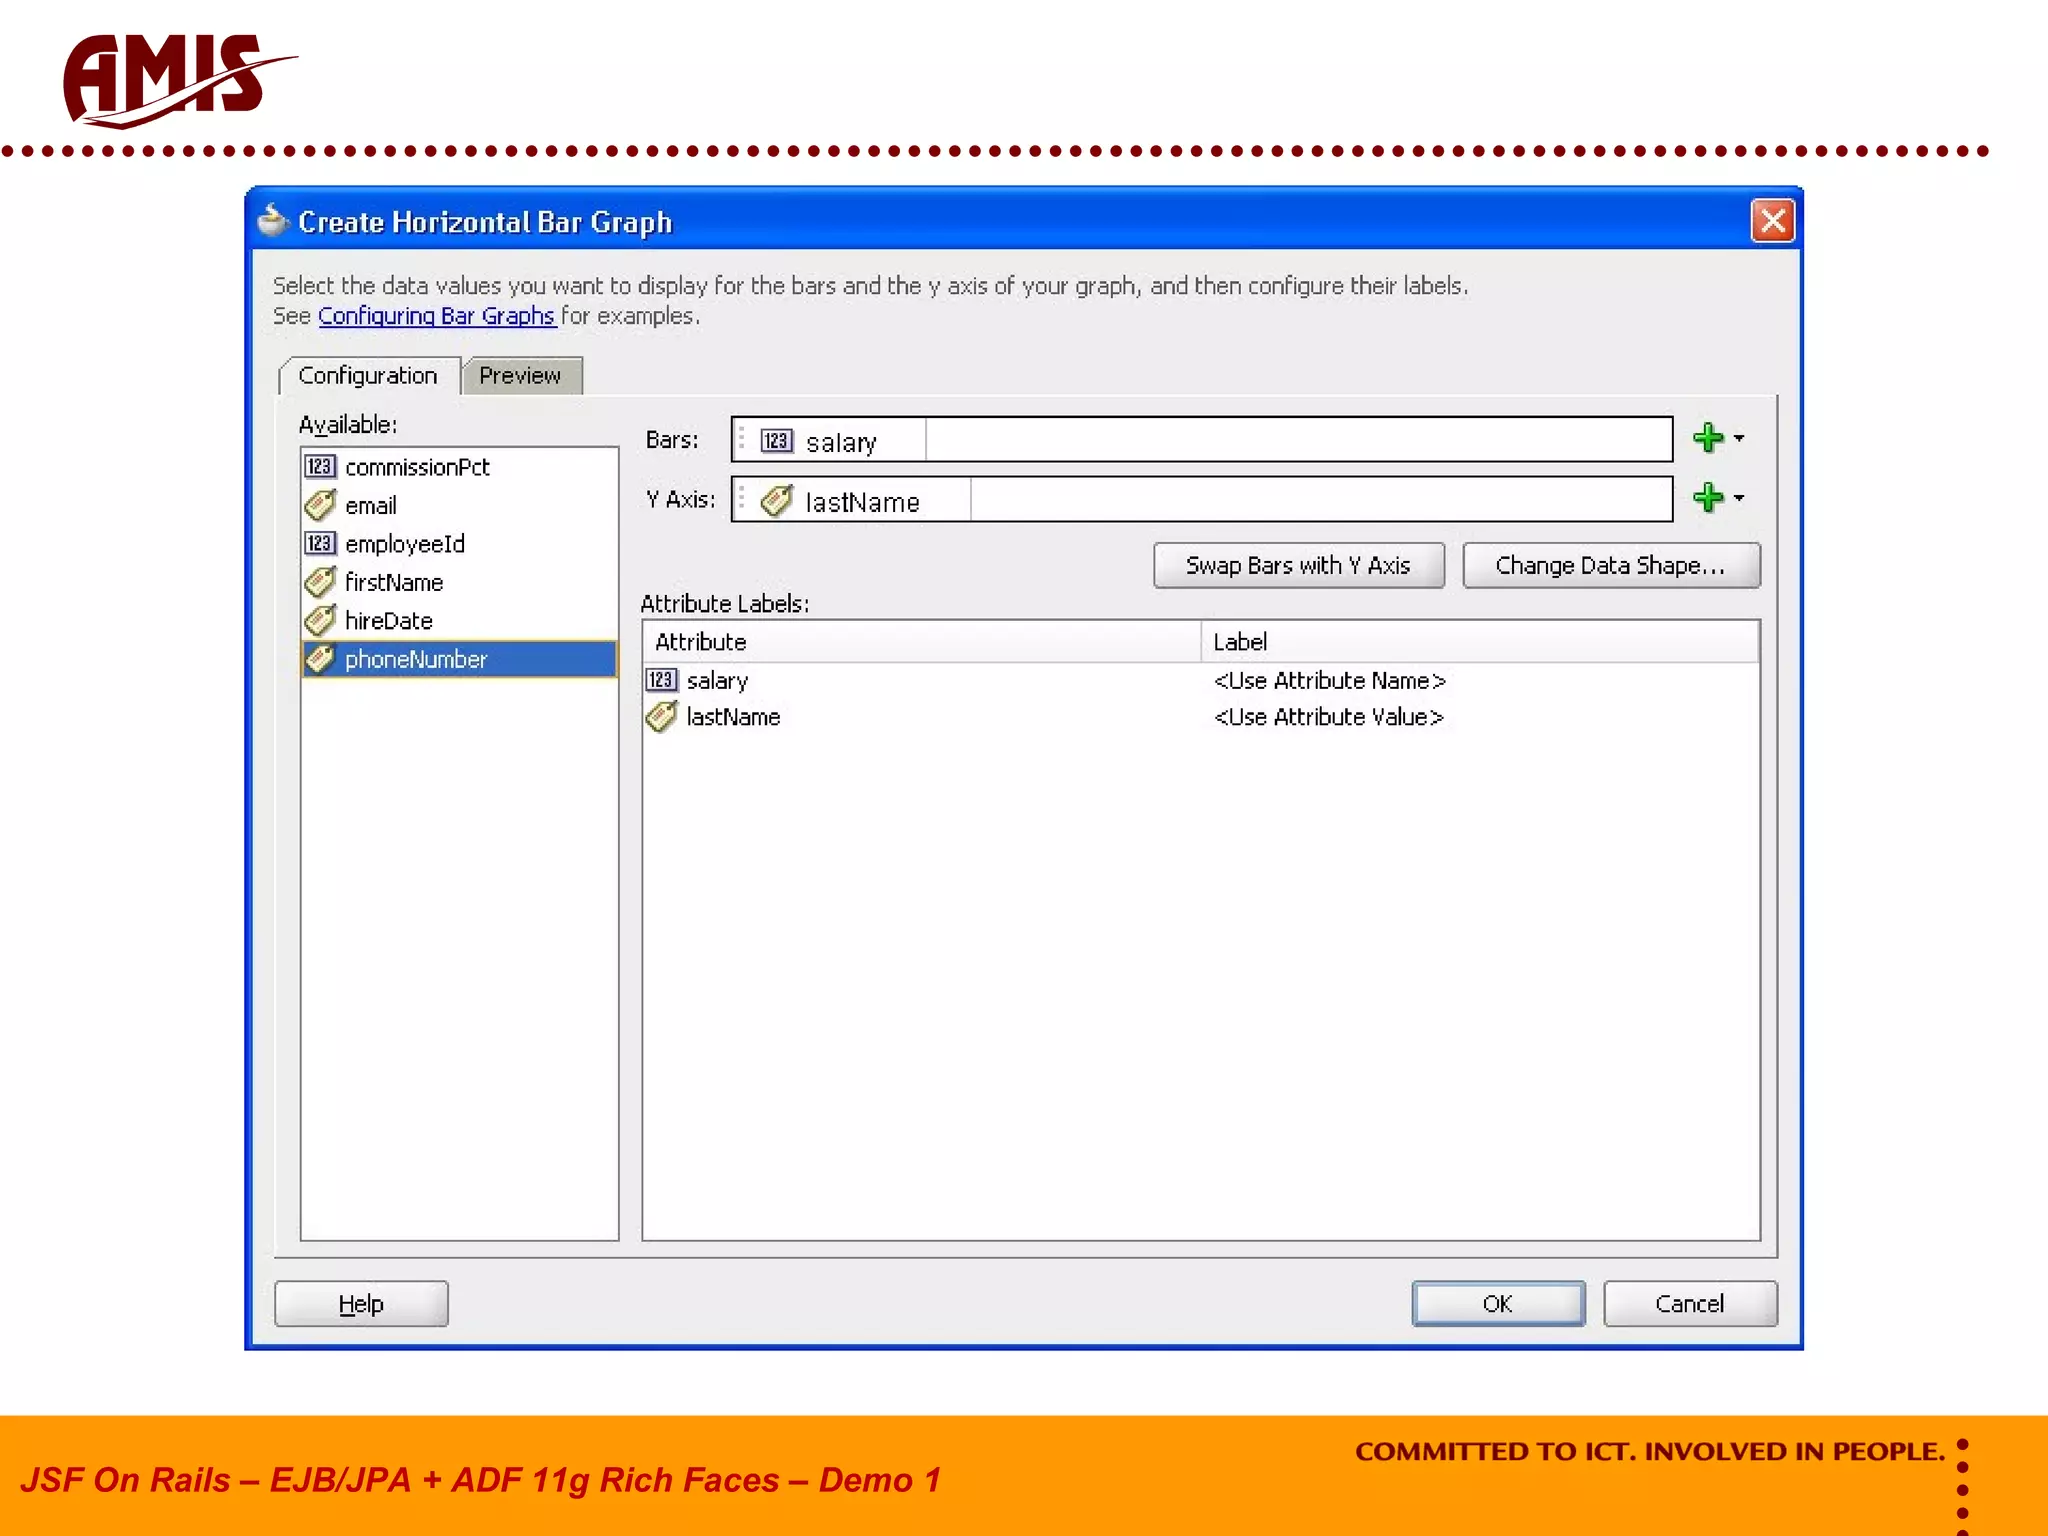The image size is (2048, 1536).
Task: Click the salary icon in Attribute Labels table
Action: pyautogui.click(x=661, y=680)
